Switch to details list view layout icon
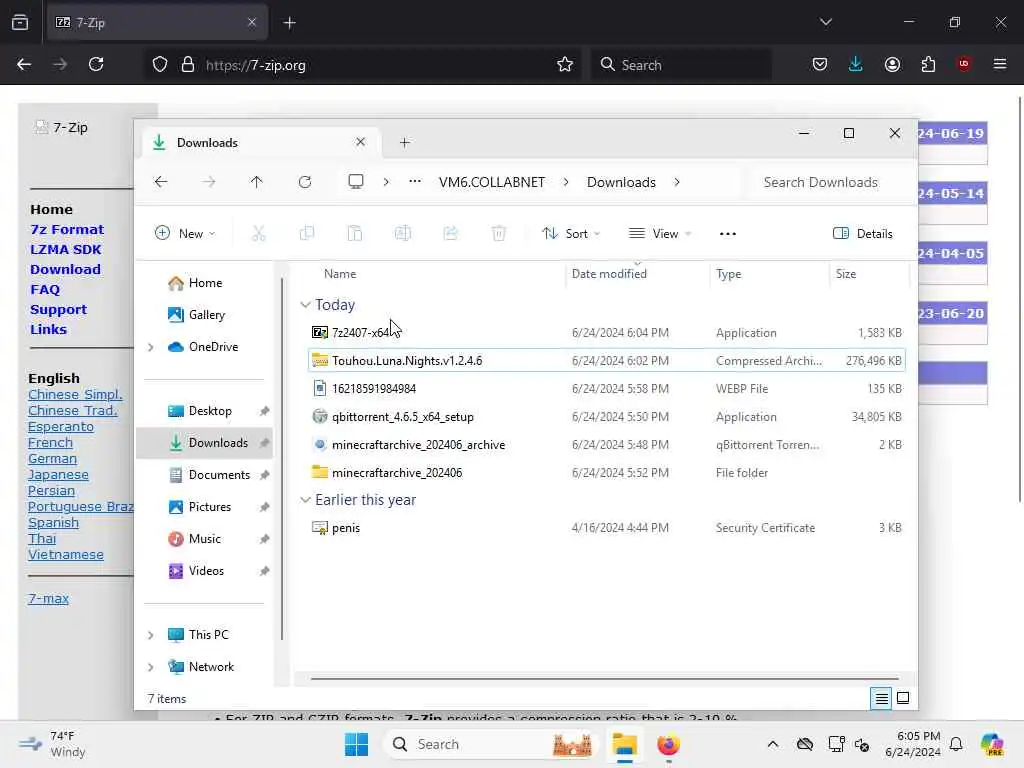 pos(882,698)
